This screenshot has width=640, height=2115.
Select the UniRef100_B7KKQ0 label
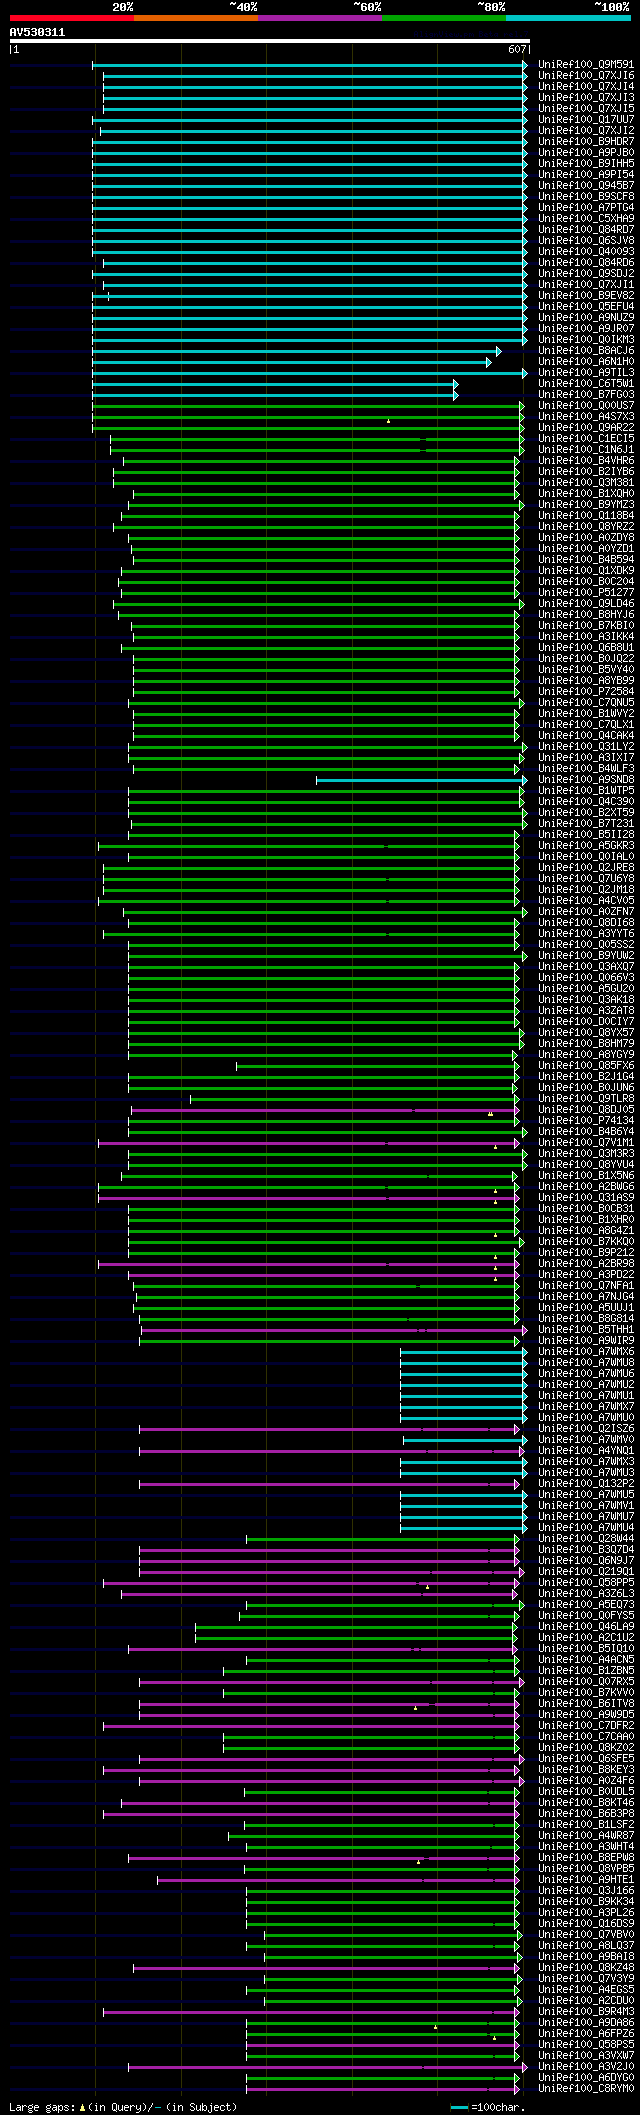click(586, 1241)
